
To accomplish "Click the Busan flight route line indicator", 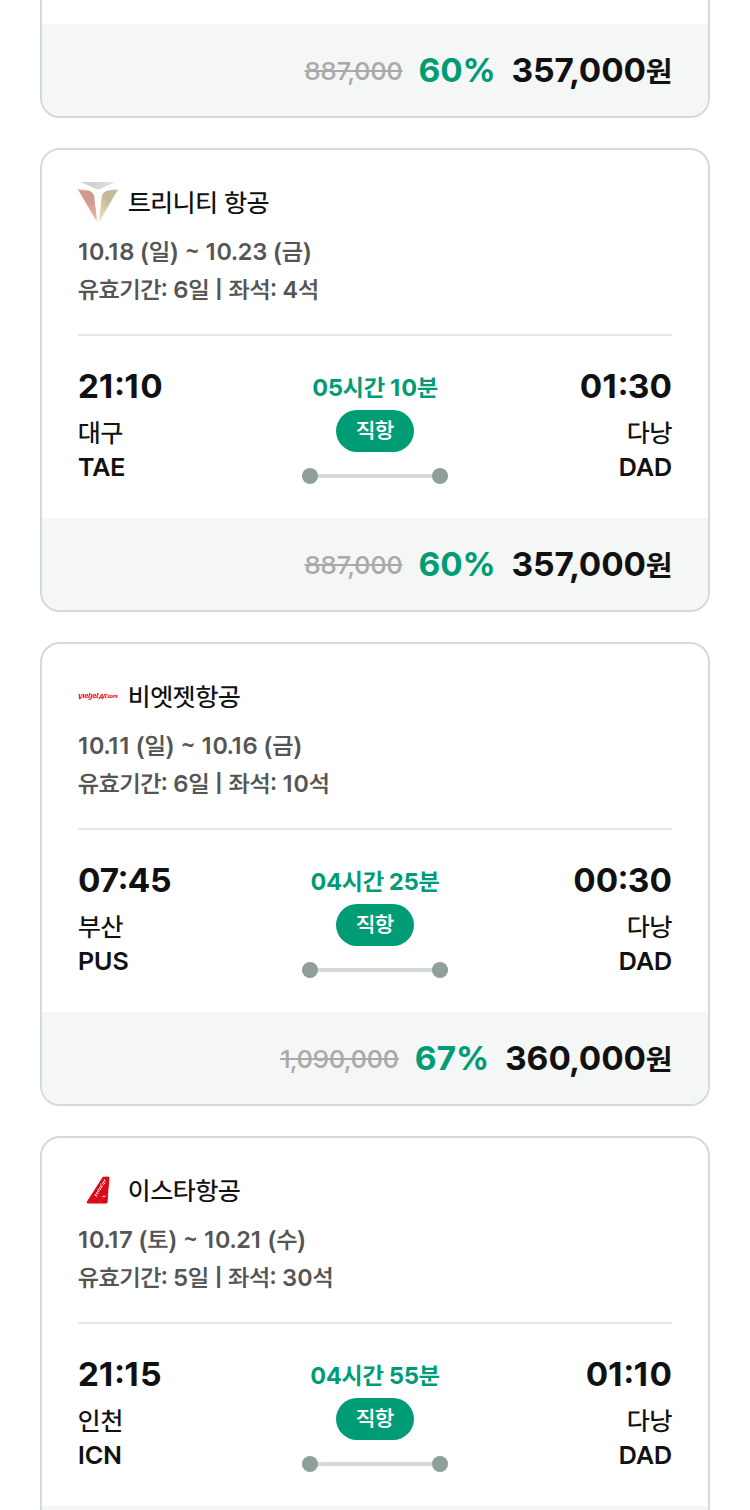I will tap(375, 970).
